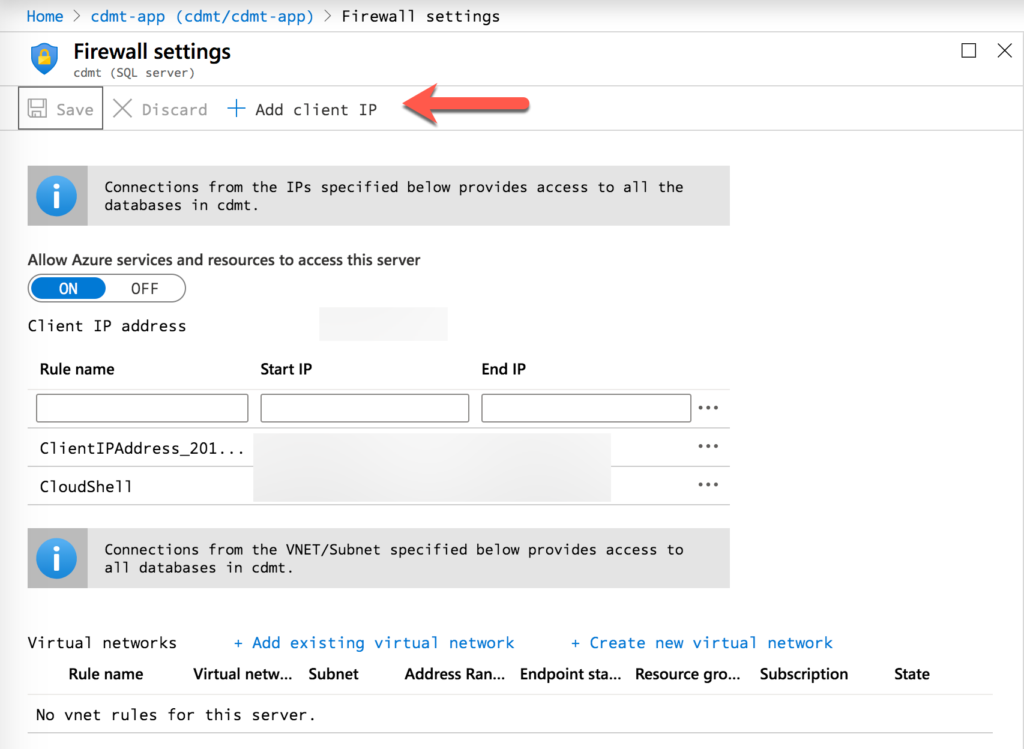
Task: Click the Save floppy disk icon
Action: pos(37,108)
